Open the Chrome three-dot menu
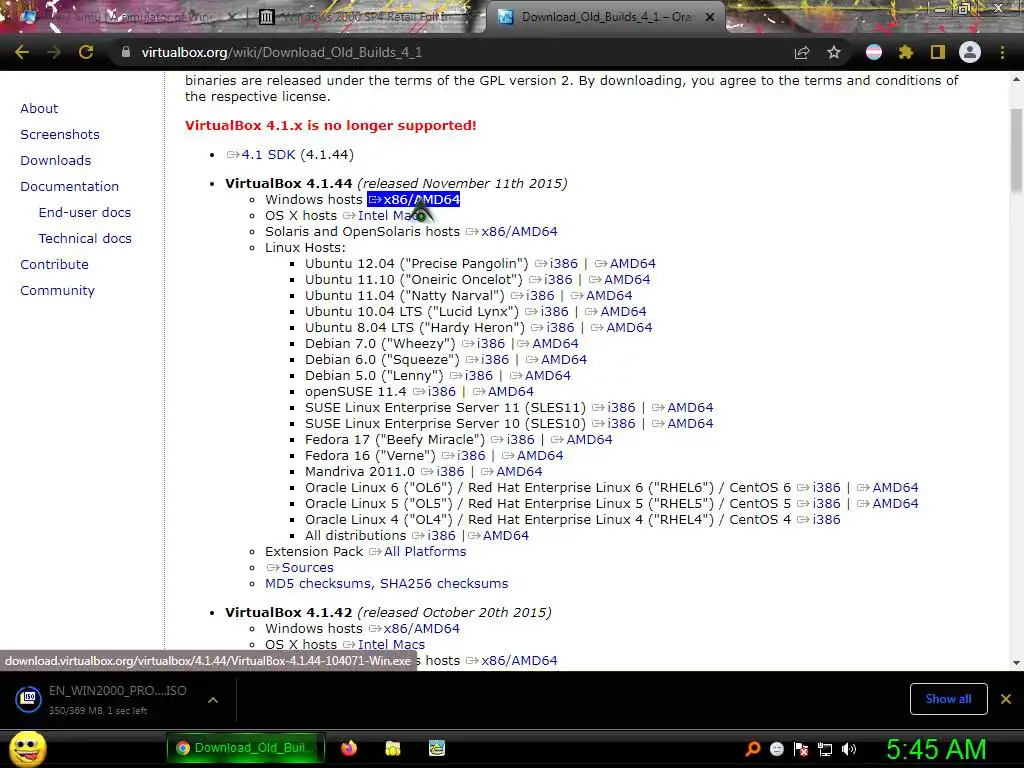Image resolution: width=1024 pixels, height=768 pixels. point(1002,52)
